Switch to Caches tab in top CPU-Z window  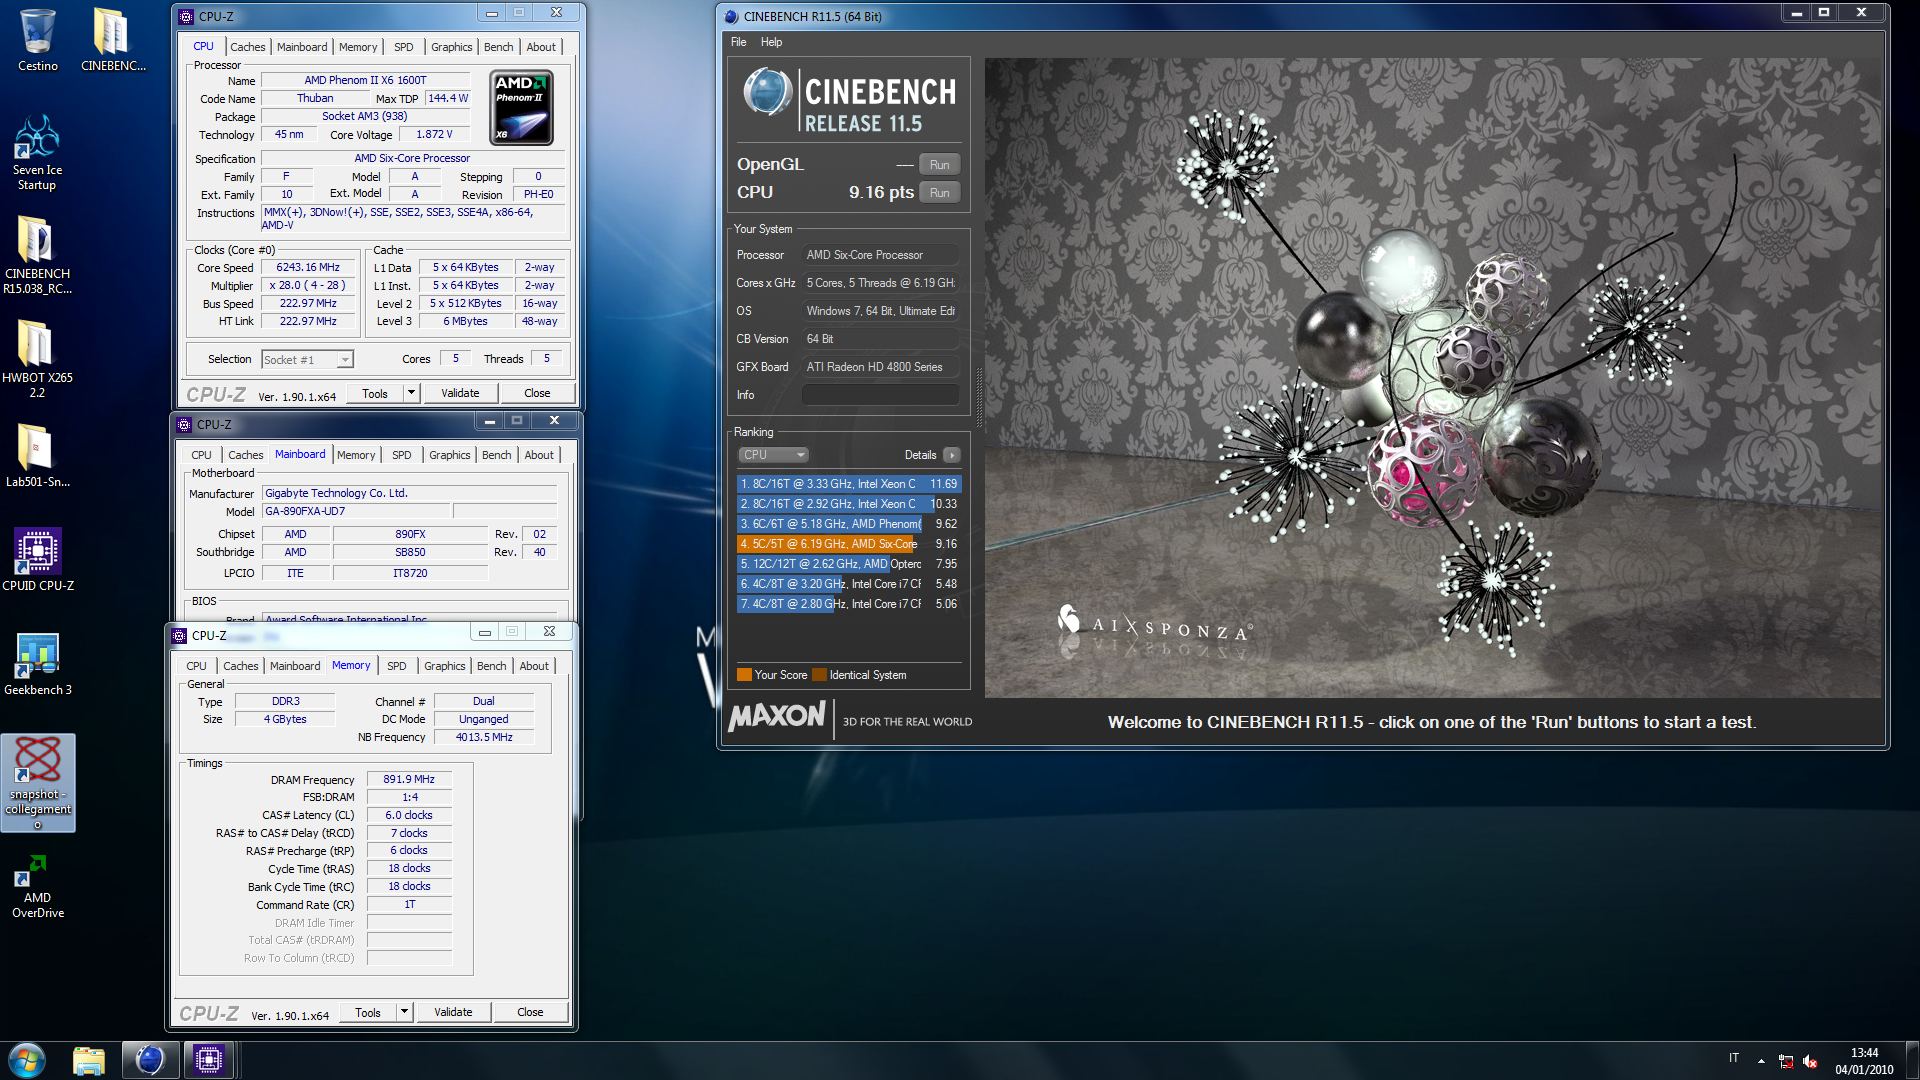(247, 47)
